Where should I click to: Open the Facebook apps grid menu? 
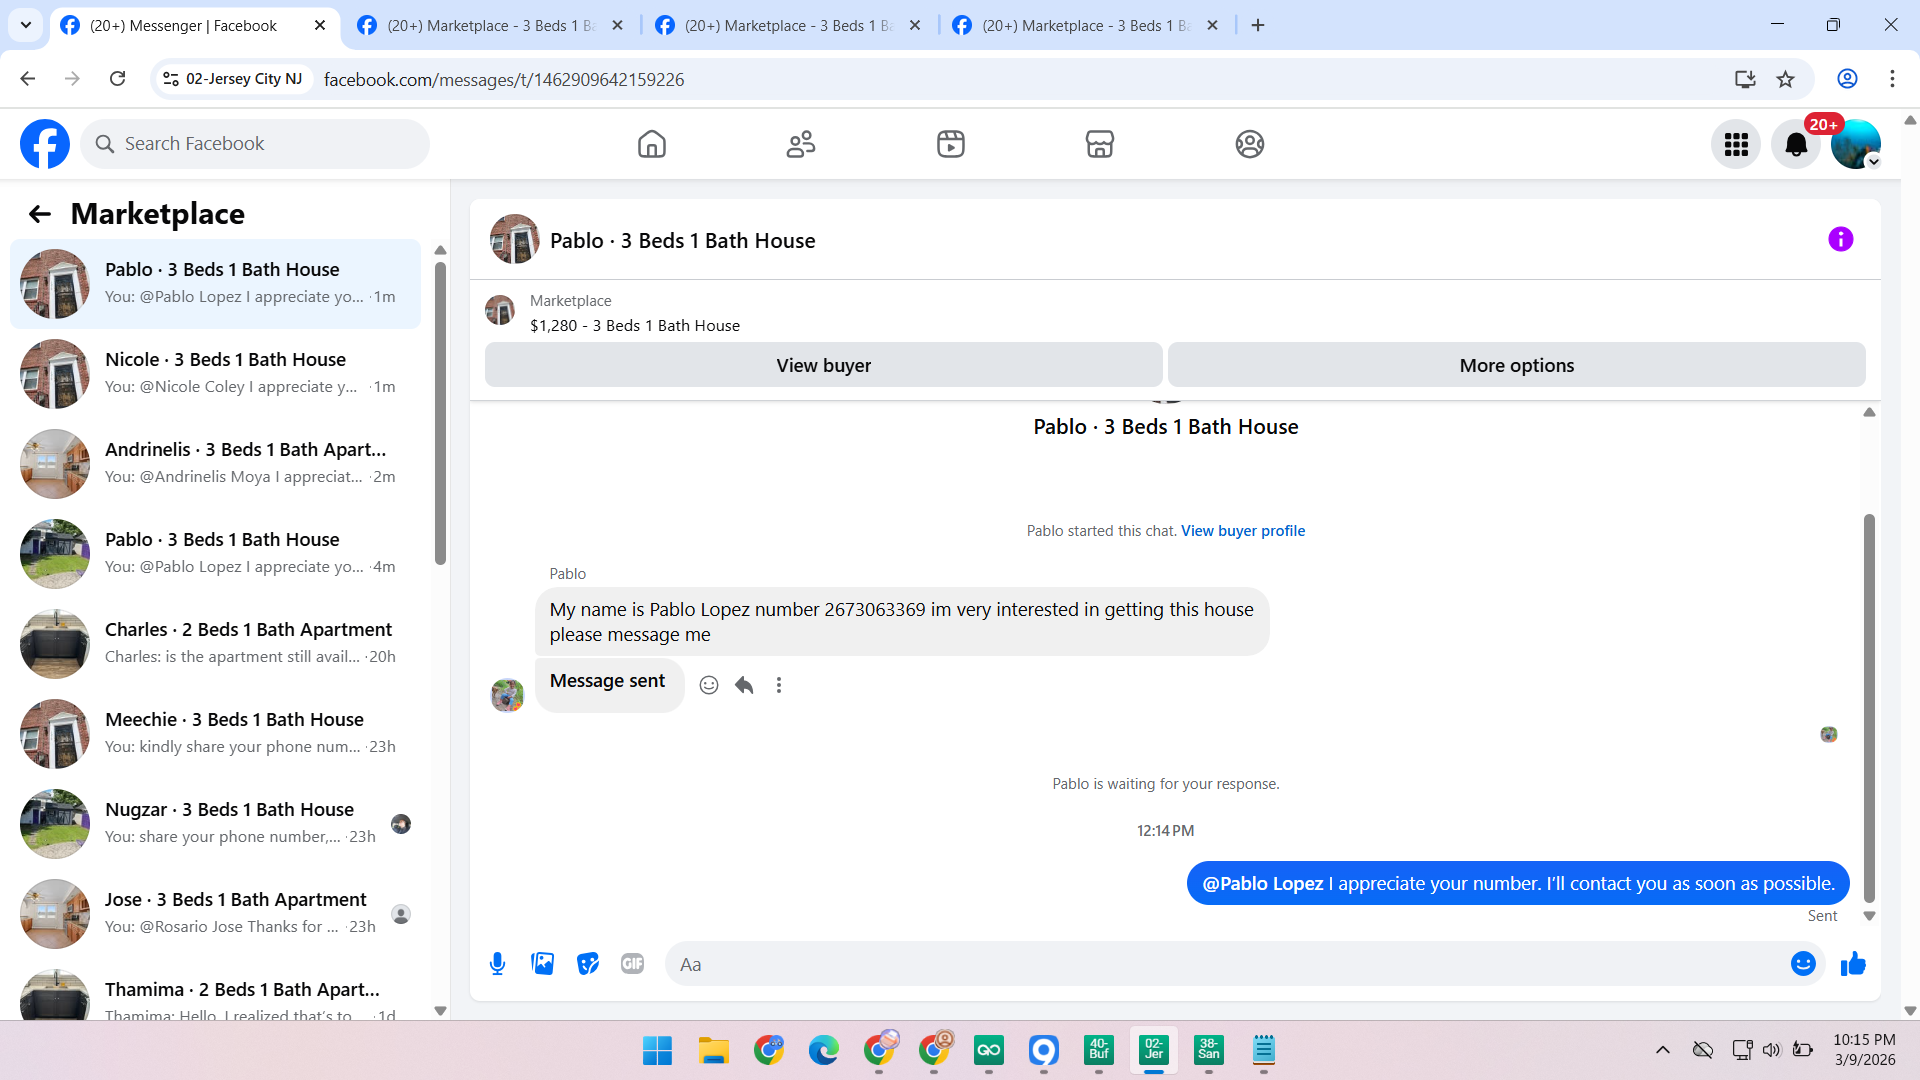pyautogui.click(x=1736, y=145)
